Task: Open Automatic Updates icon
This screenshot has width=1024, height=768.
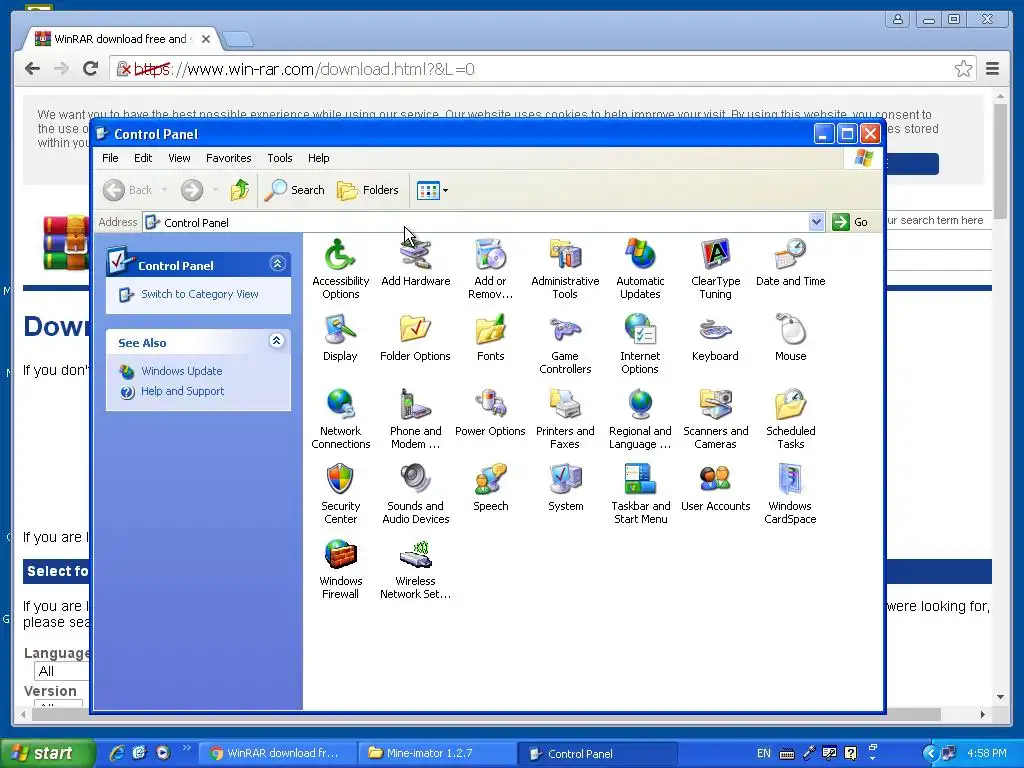Action: pyautogui.click(x=640, y=268)
